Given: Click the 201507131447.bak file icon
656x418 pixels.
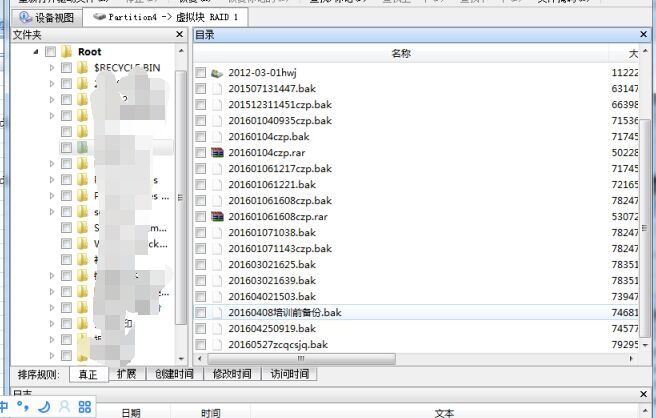Looking at the screenshot, I should pyautogui.click(x=217, y=89).
